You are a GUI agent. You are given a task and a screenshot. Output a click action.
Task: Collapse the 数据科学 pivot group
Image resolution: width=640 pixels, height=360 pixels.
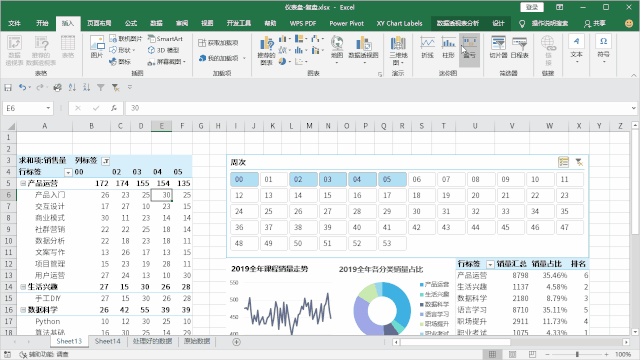pos(23,310)
